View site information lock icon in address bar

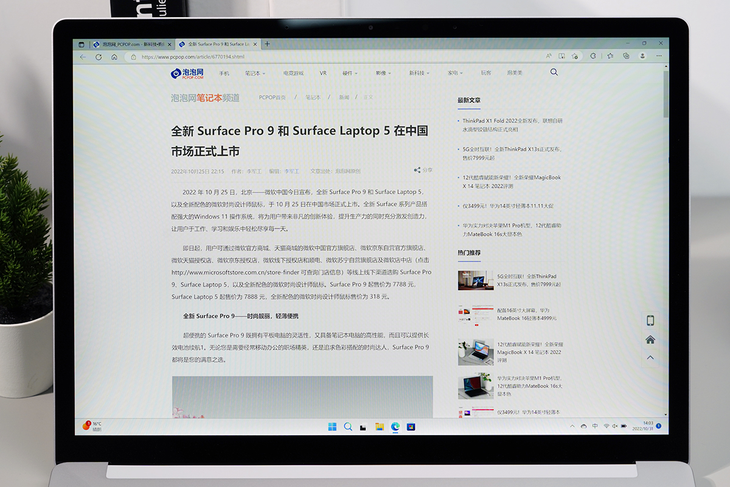(x=134, y=57)
